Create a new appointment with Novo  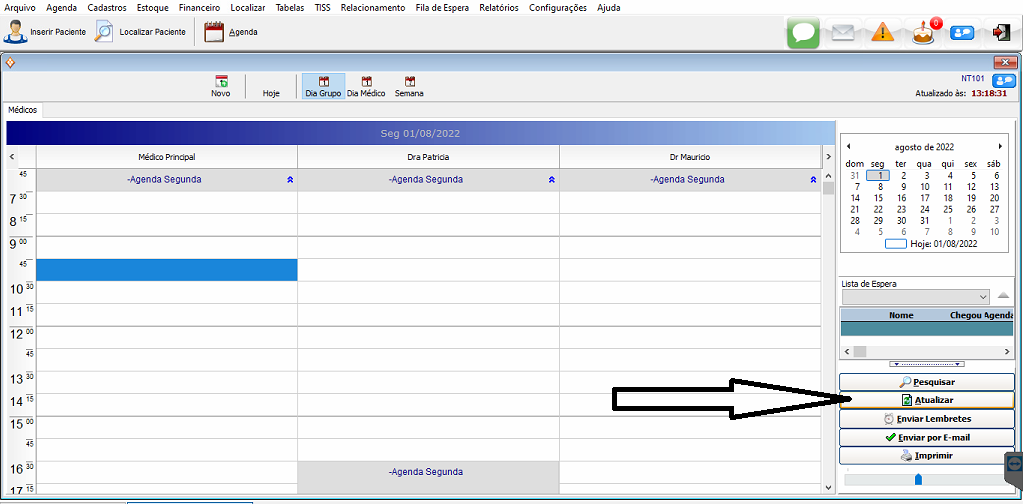(220, 87)
